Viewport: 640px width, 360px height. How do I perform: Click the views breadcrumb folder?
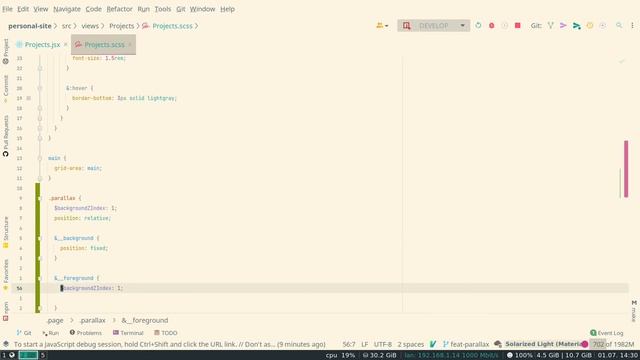click(90, 26)
